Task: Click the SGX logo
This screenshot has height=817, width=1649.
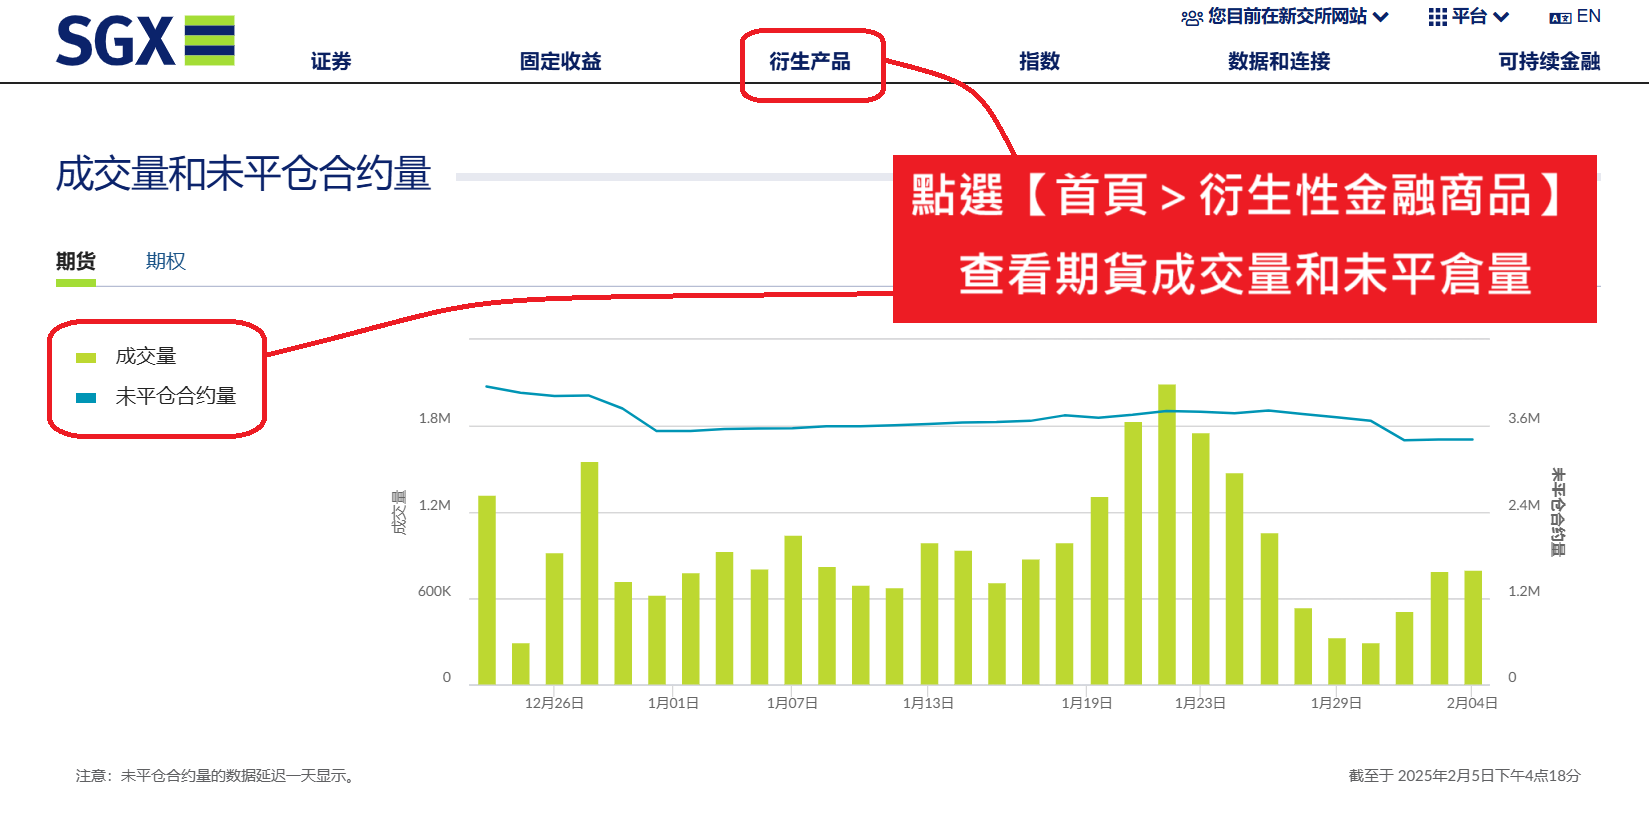Action: [145, 41]
